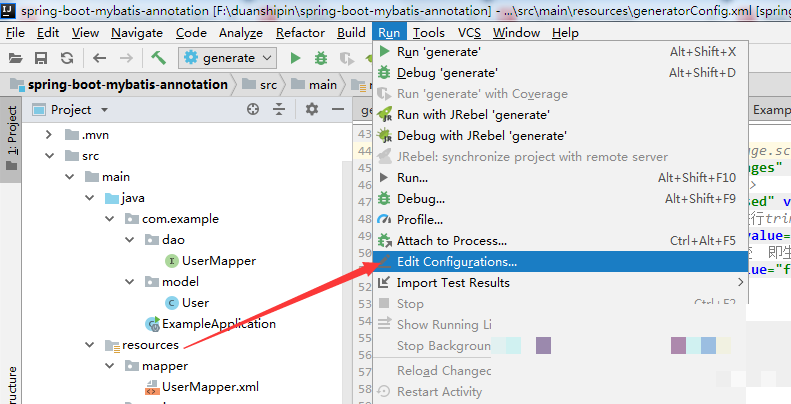
Task: Choose Attach to Process...
Action: (560, 241)
